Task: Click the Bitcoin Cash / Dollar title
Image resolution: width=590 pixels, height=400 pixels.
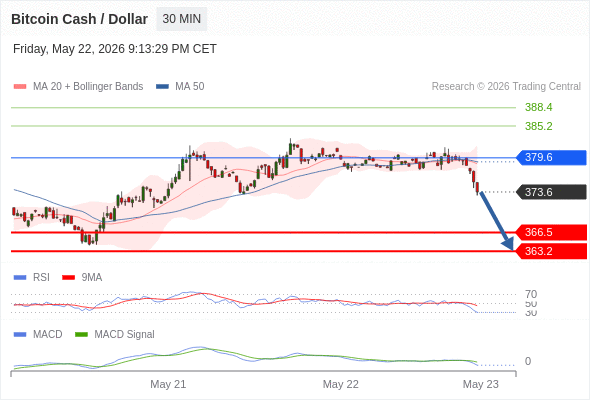Action: click(x=79, y=19)
